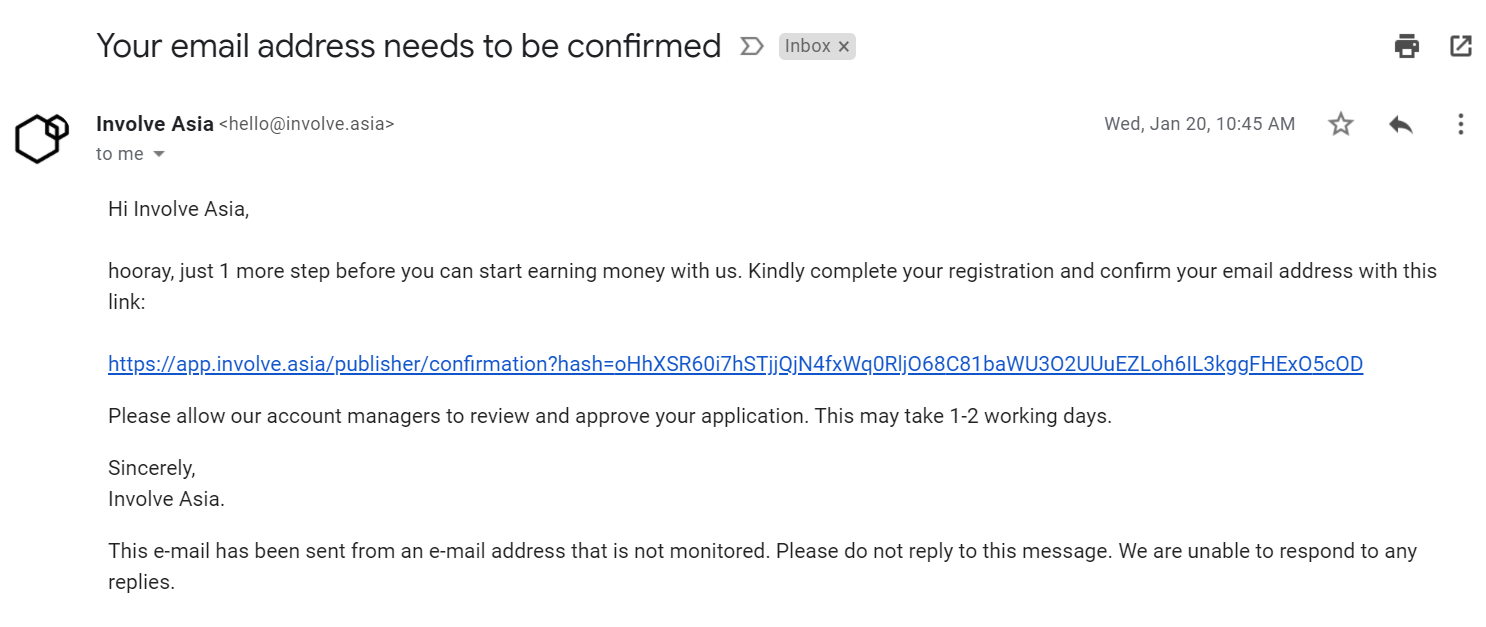The width and height of the screenshot is (1486, 627).
Task: Click the sender name Involve Asia
Action: [155, 124]
